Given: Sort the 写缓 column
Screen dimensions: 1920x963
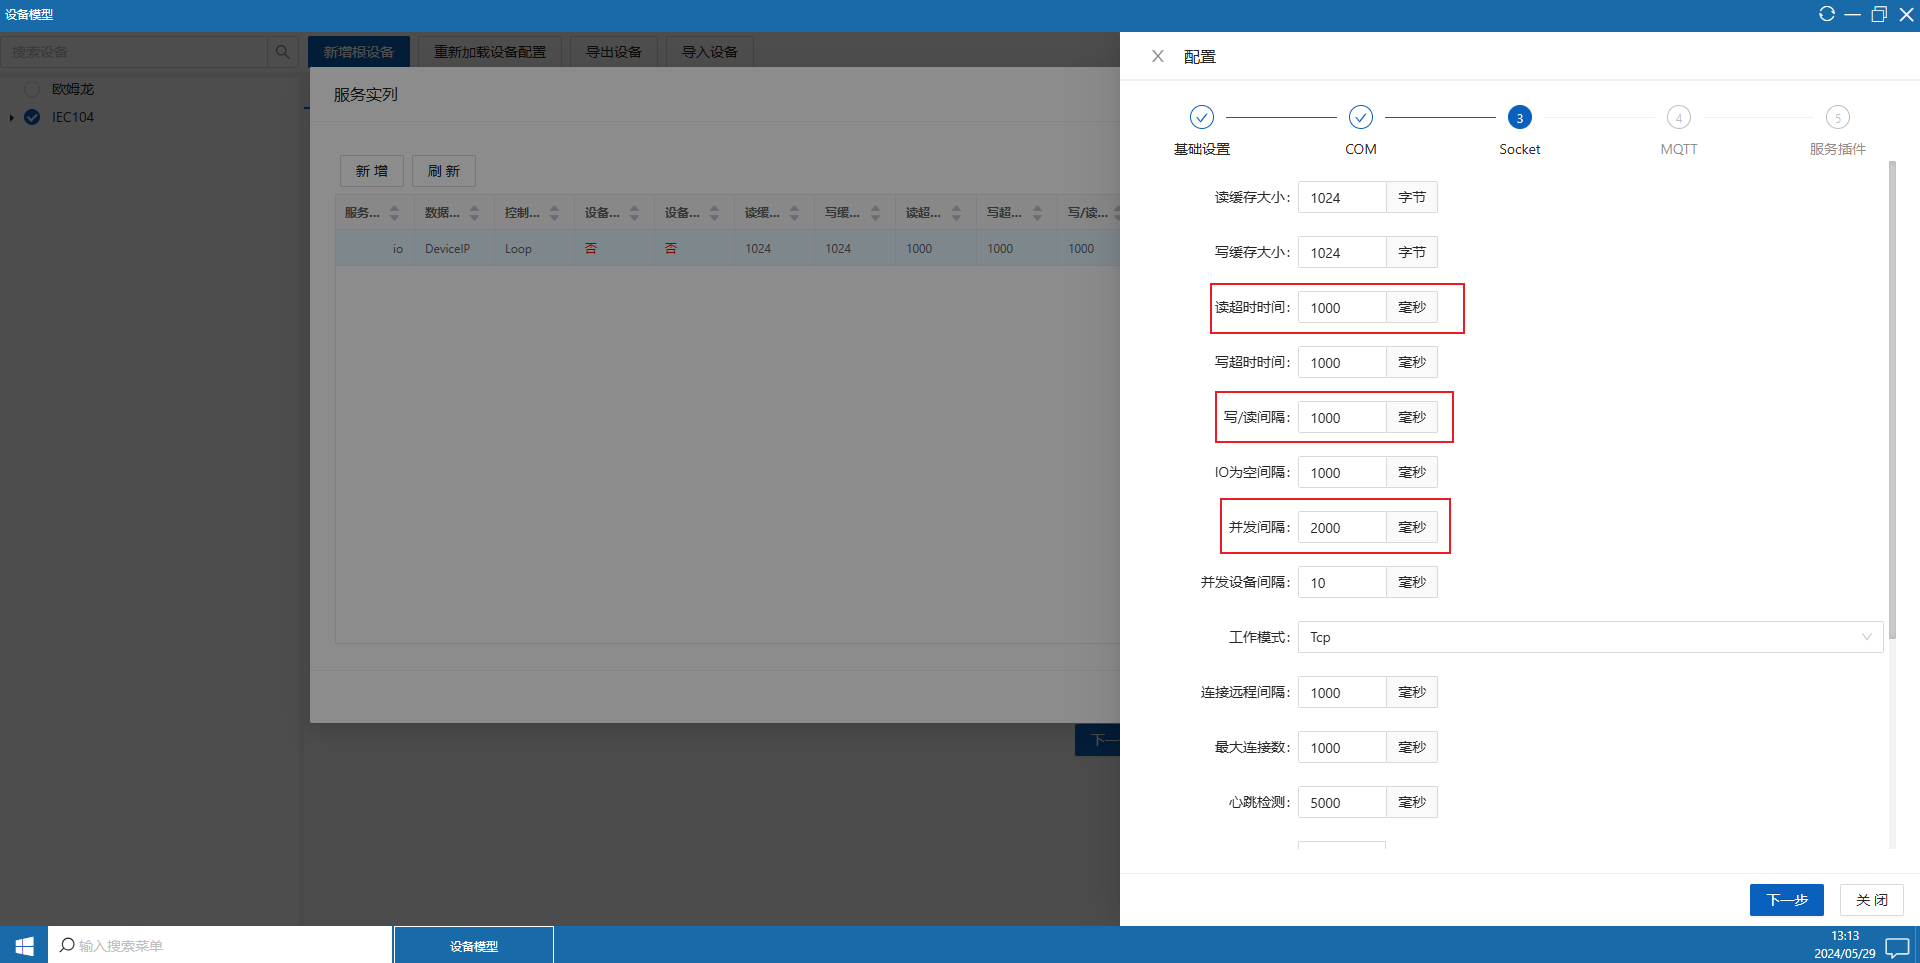Looking at the screenshot, I should tap(875, 213).
